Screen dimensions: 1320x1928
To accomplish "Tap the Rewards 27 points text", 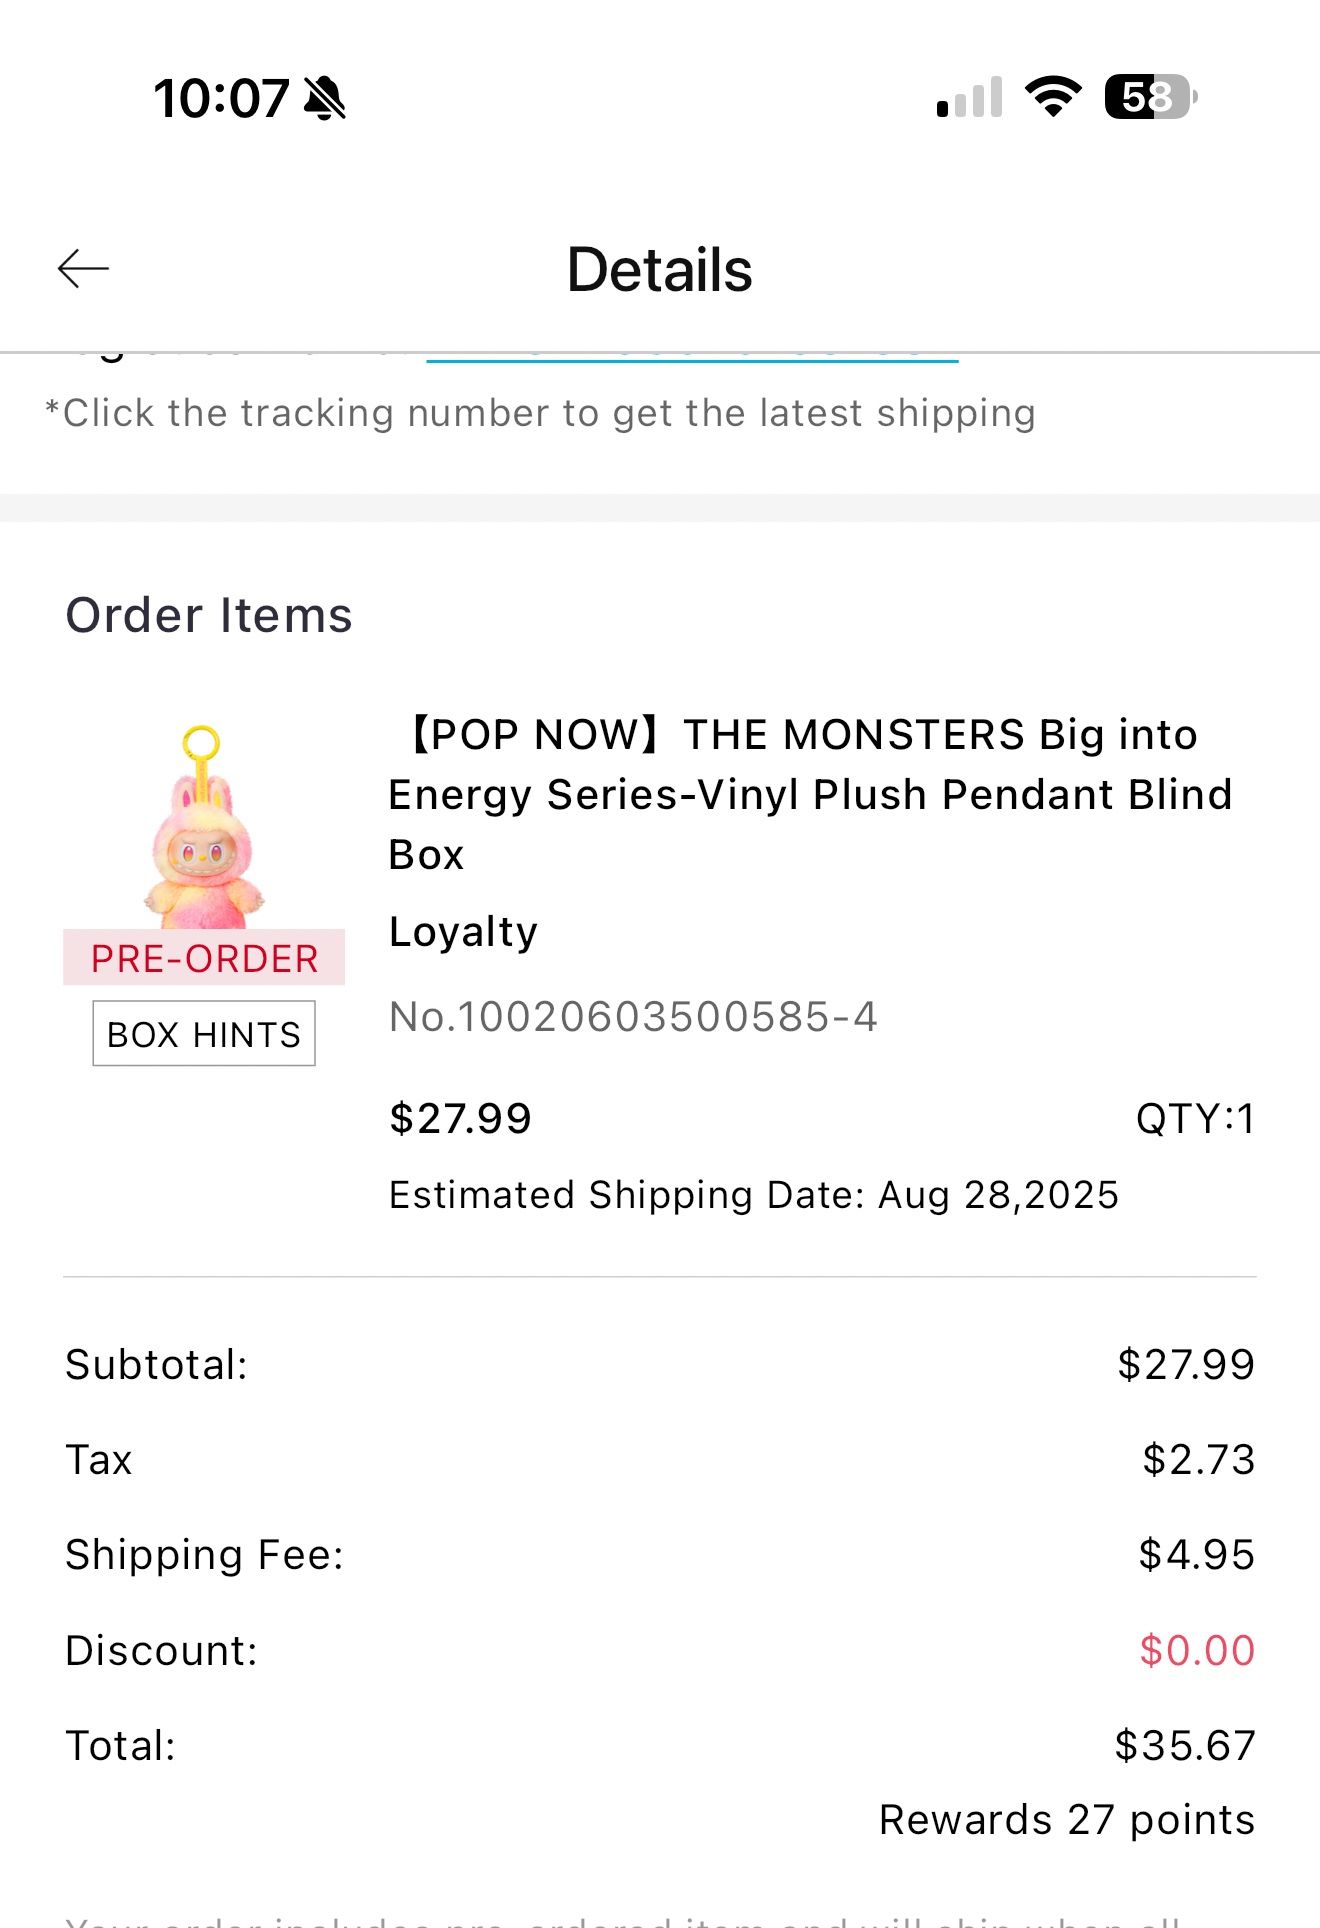I will (1066, 1820).
